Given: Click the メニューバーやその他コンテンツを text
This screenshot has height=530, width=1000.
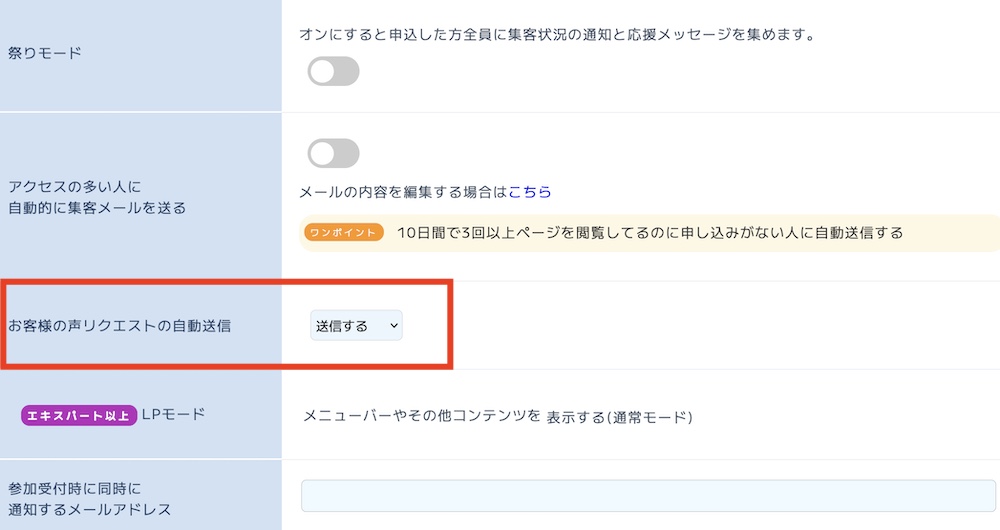Looking at the screenshot, I should tap(422, 415).
